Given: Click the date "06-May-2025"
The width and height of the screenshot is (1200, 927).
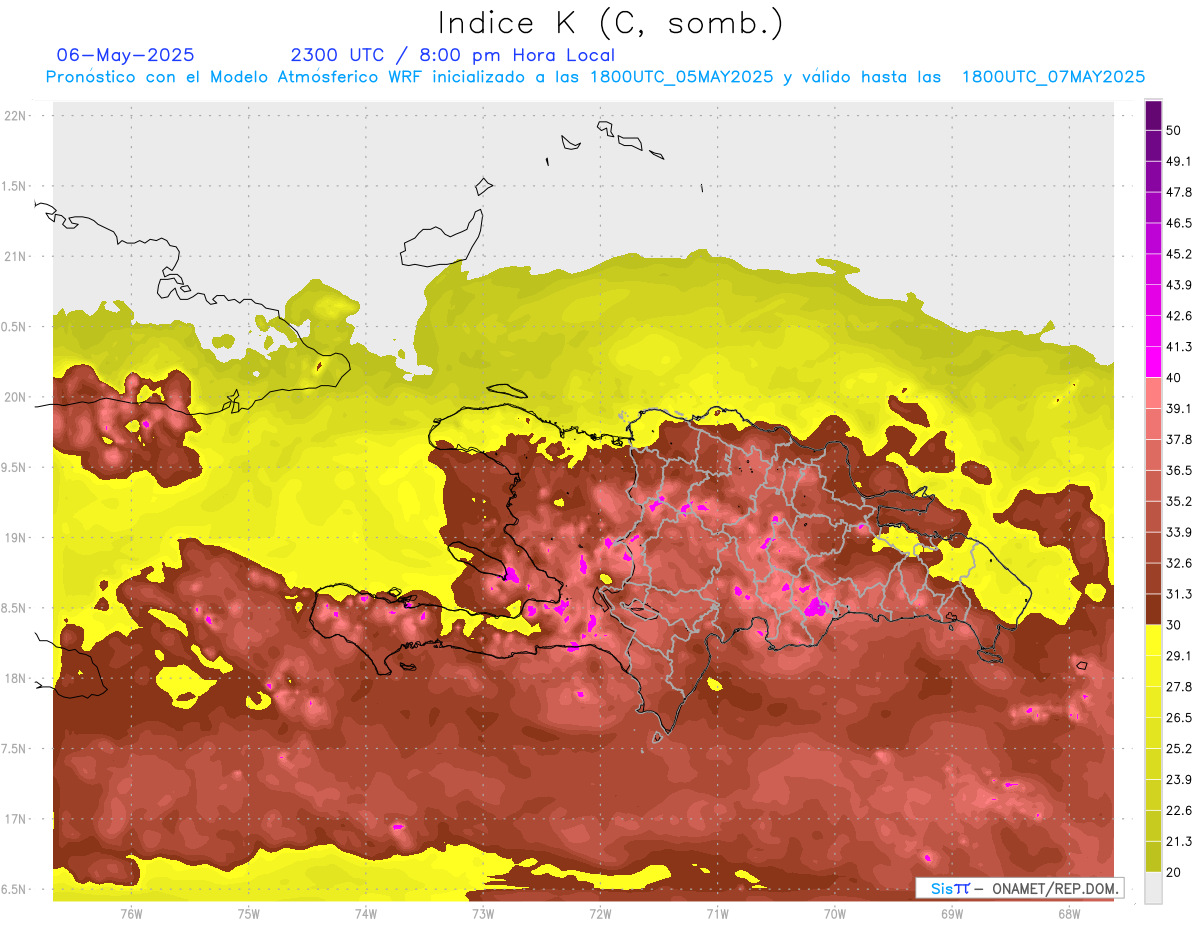Looking at the screenshot, I should [125, 55].
